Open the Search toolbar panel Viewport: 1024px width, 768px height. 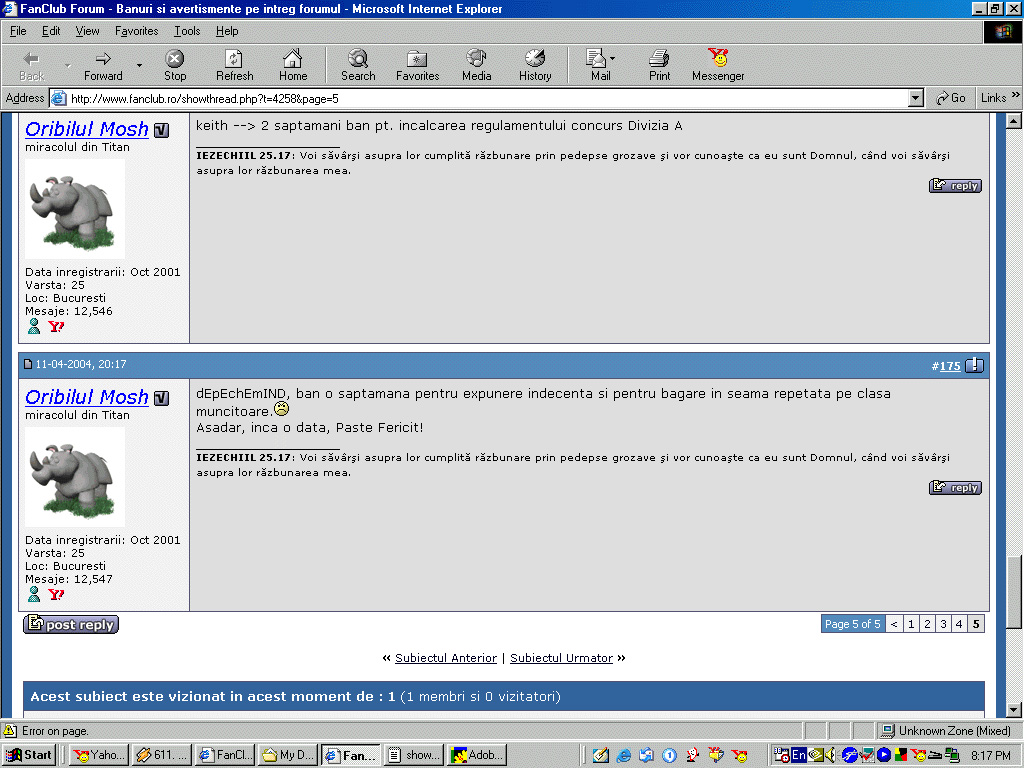[x=358, y=65]
